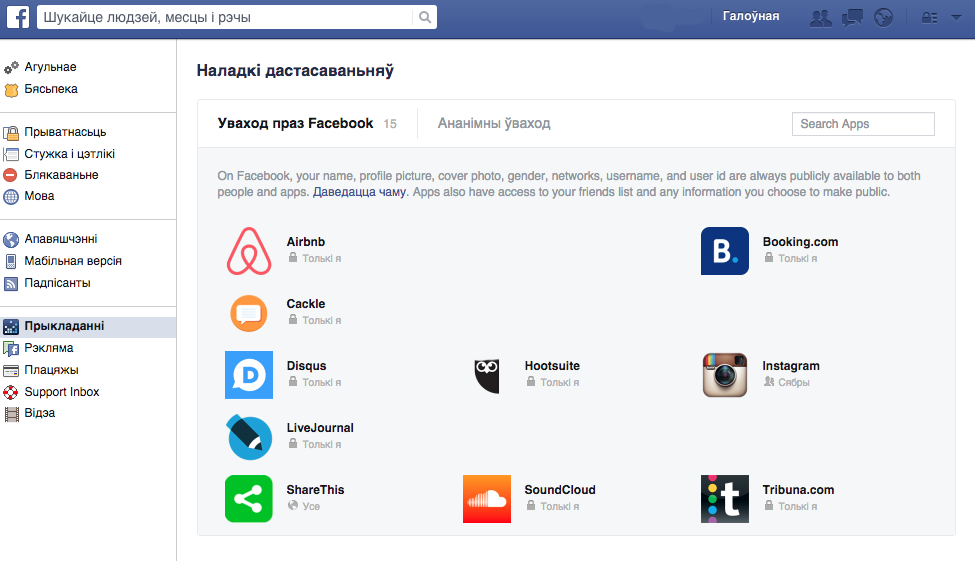This screenshot has width=975, height=561.
Task: Open the notifications globe icon
Action: pyautogui.click(x=884, y=17)
